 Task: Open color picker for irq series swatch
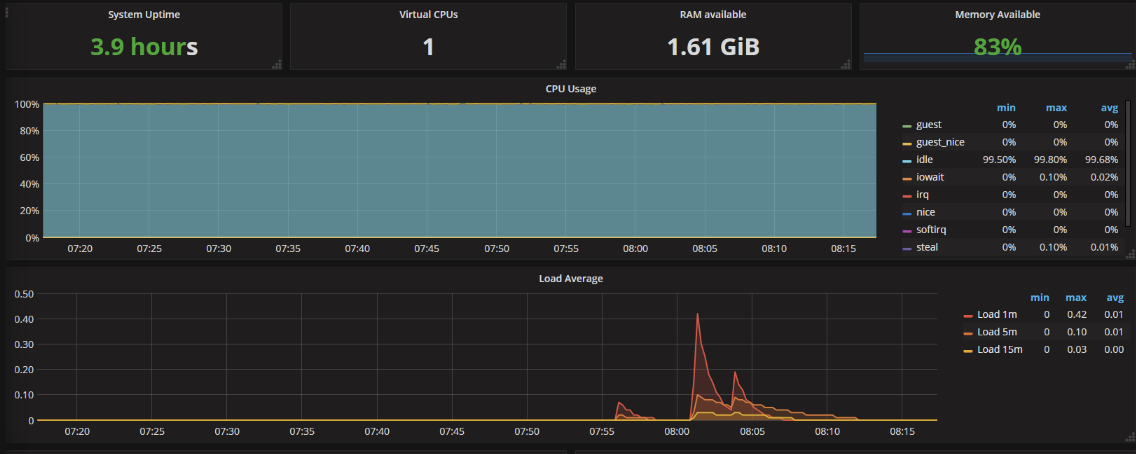tap(906, 196)
